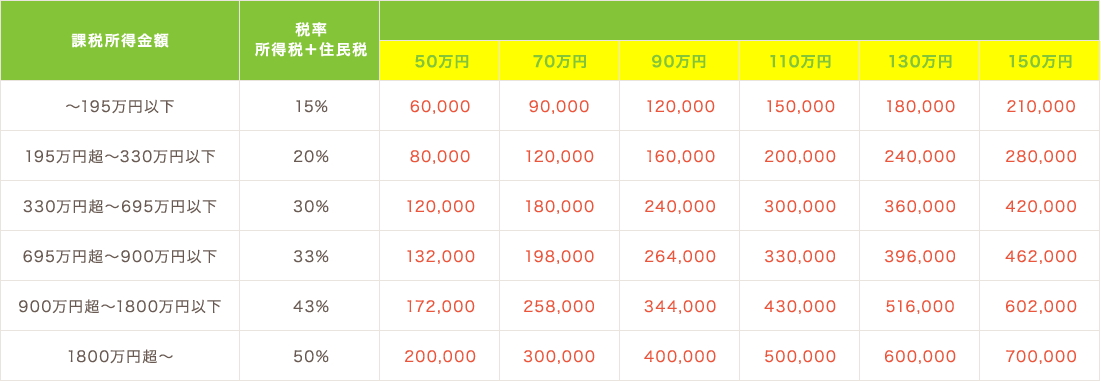Click the 264,000 value cell
Image resolution: width=1101 pixels, height=381 pixels.
tap(680, 256)
